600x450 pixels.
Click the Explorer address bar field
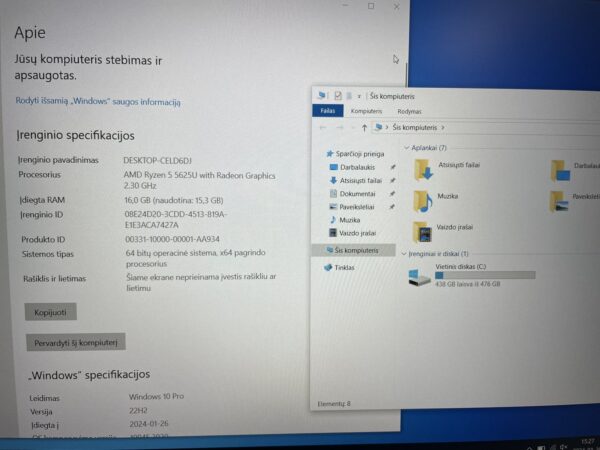486,128
